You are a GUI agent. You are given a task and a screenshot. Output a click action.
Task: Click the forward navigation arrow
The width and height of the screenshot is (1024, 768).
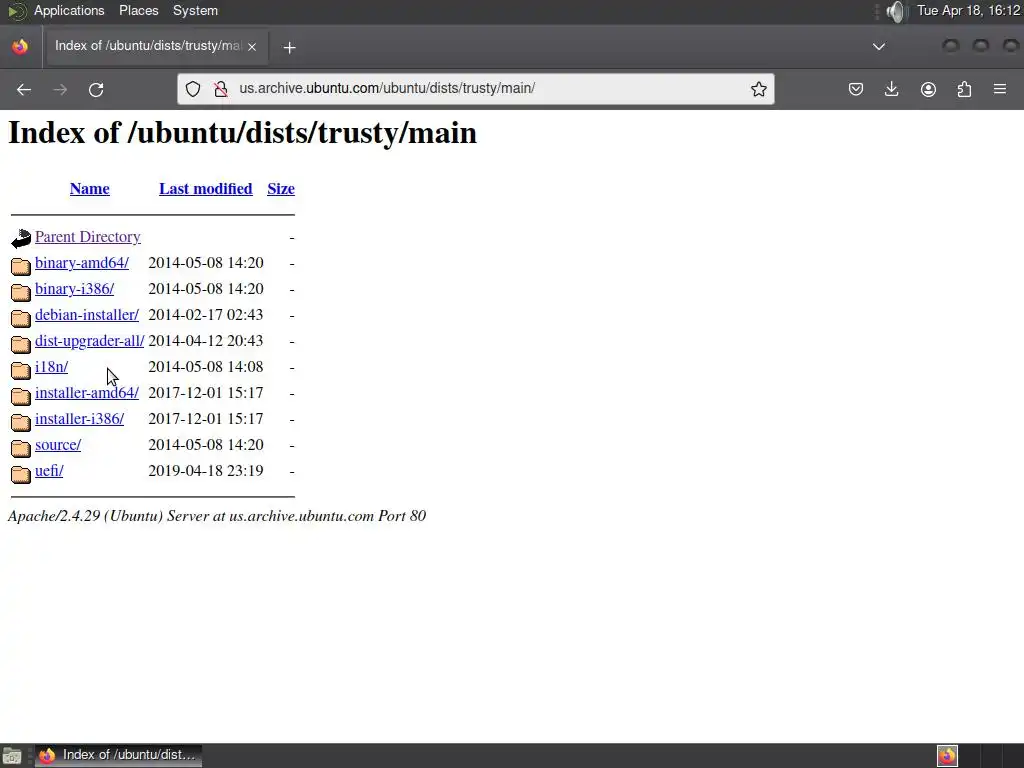pos(60,89)
